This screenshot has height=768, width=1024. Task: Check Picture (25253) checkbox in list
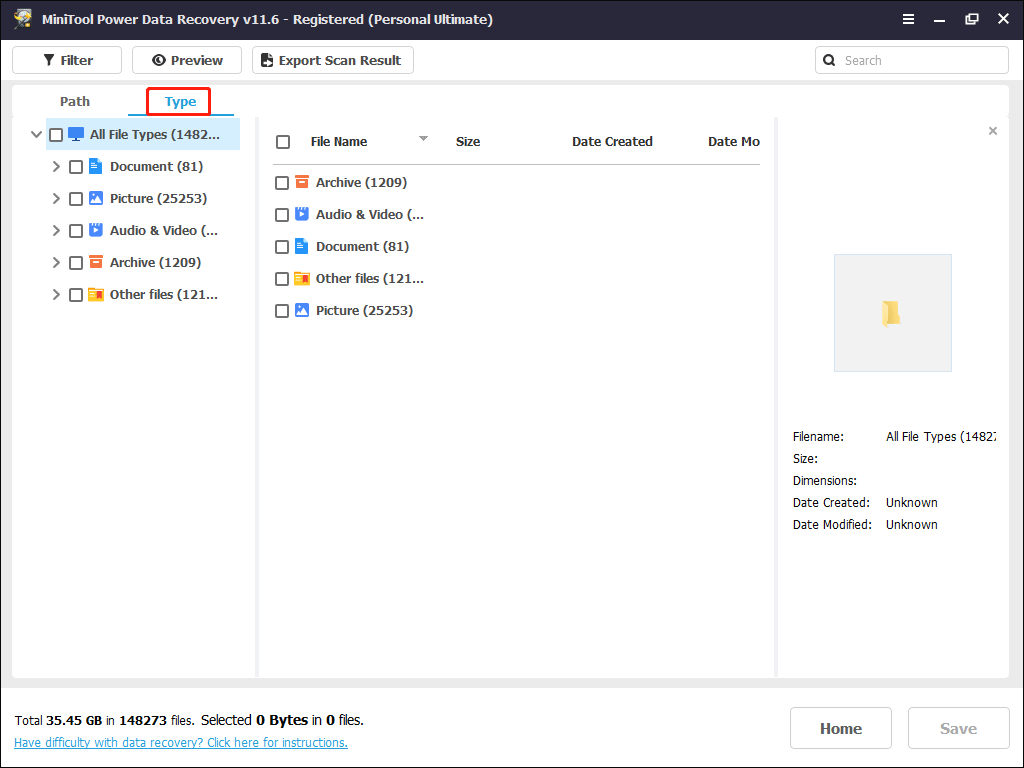(282, 311)
